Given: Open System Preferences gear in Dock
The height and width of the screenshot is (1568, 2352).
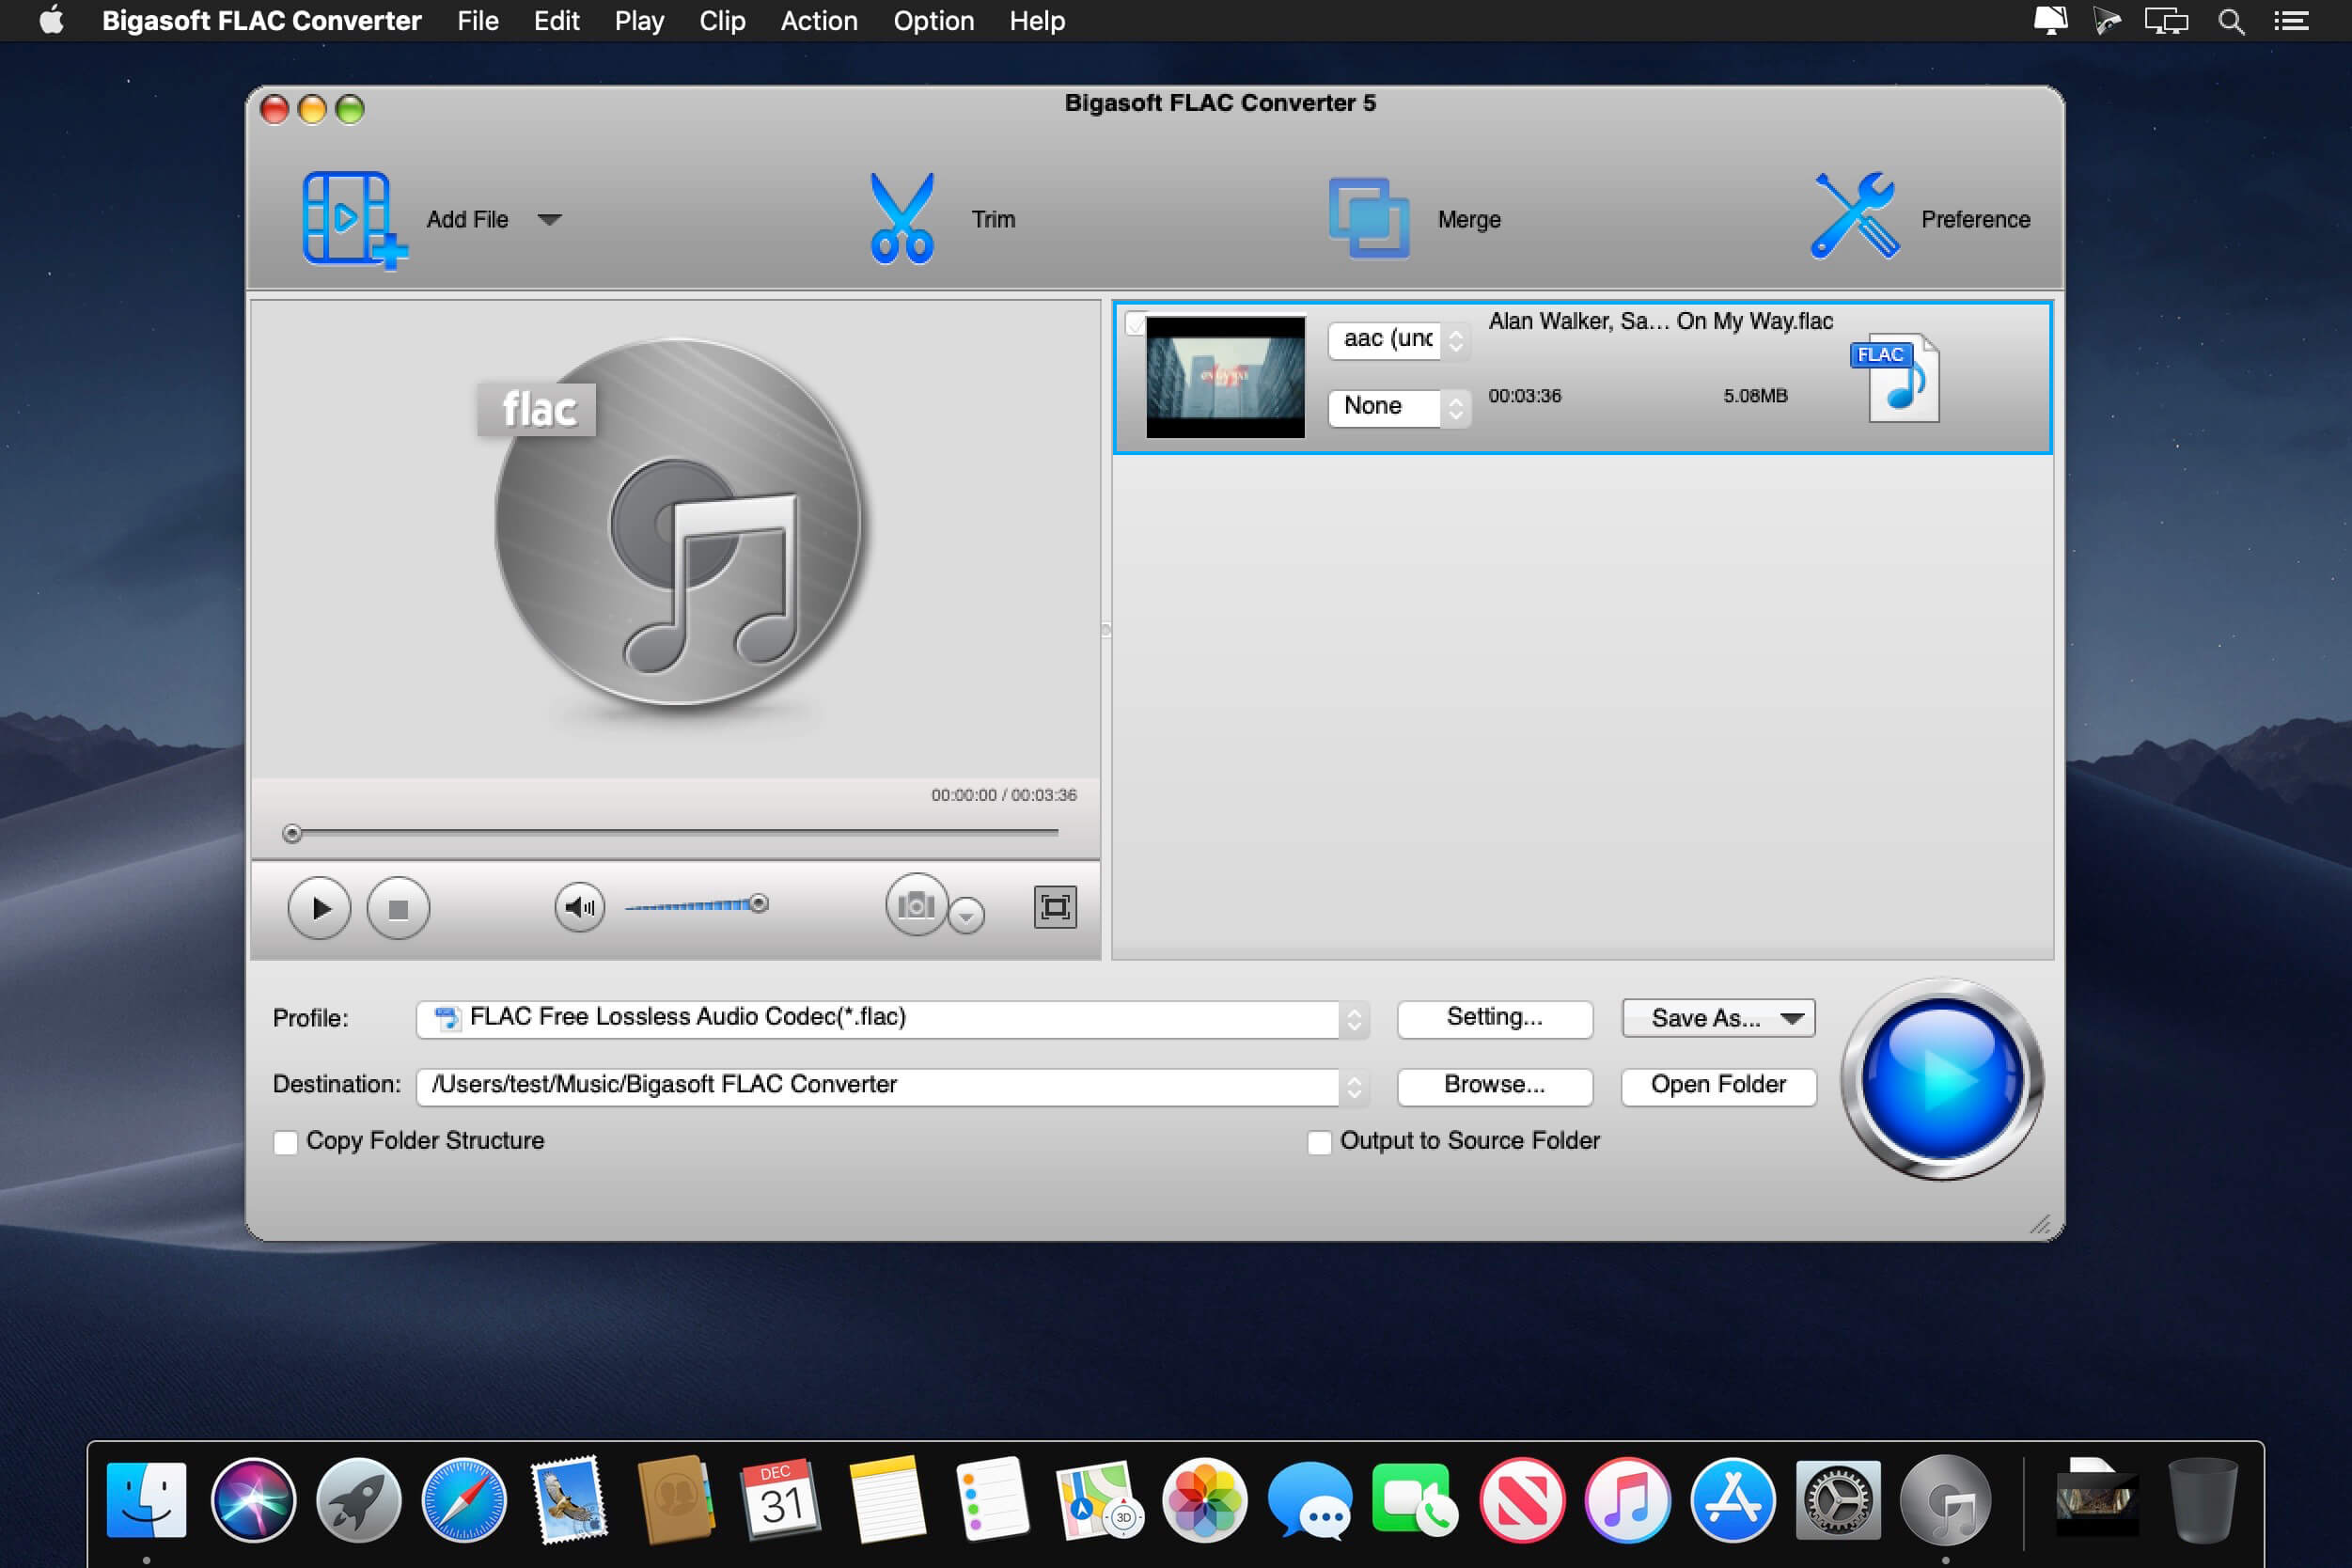Looking at the screenshot, I should pyautogui.click(x=1838, y=1499).
